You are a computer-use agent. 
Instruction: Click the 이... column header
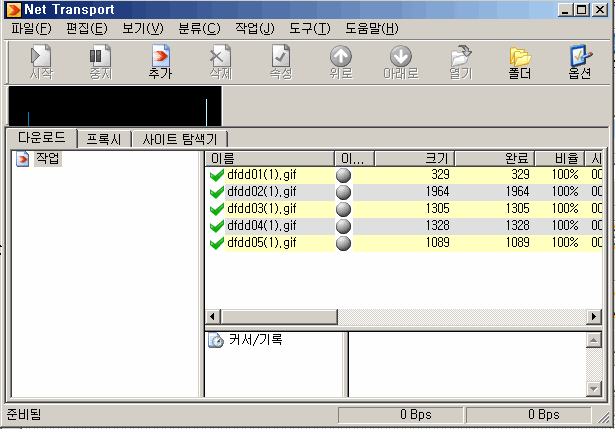click(355, 158)
